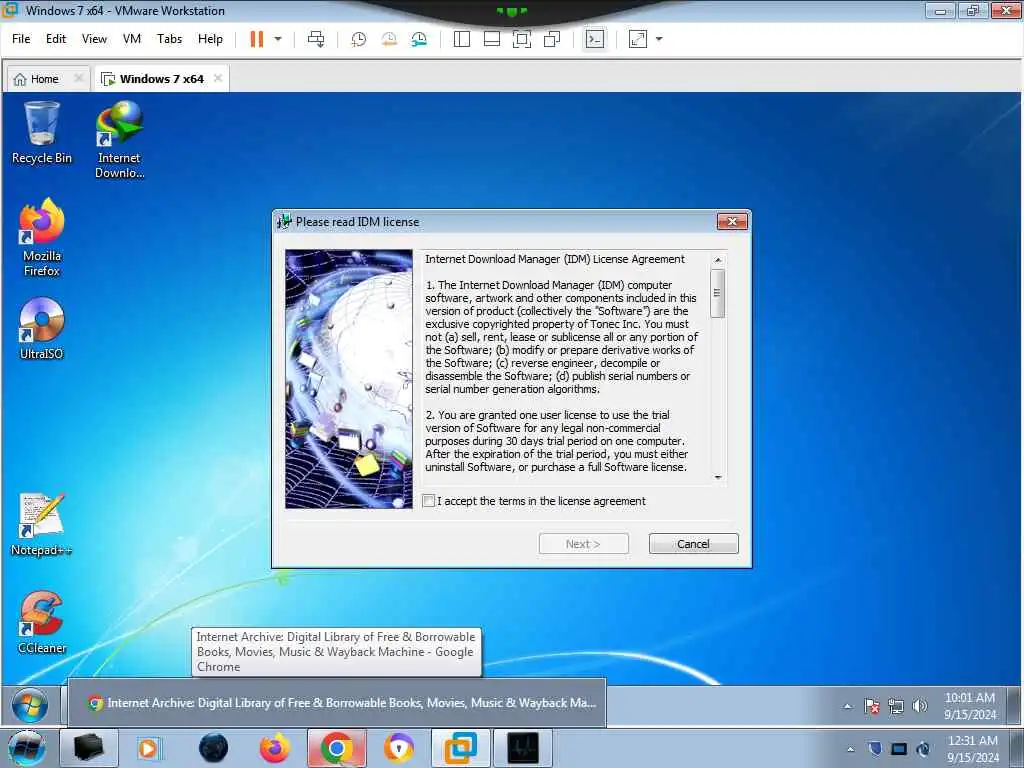
Task: Click the license text scroll-up arrow
Action: [x=718, y=260]
